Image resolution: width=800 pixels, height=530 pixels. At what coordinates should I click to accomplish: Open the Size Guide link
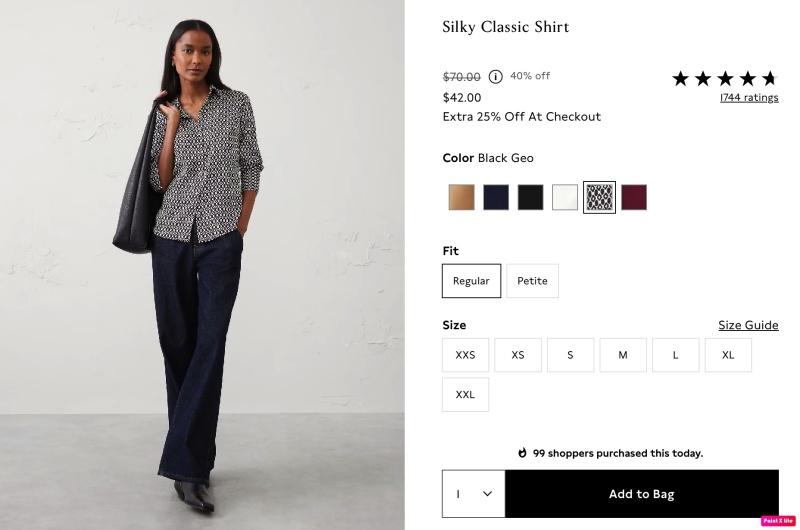[748, 325]
